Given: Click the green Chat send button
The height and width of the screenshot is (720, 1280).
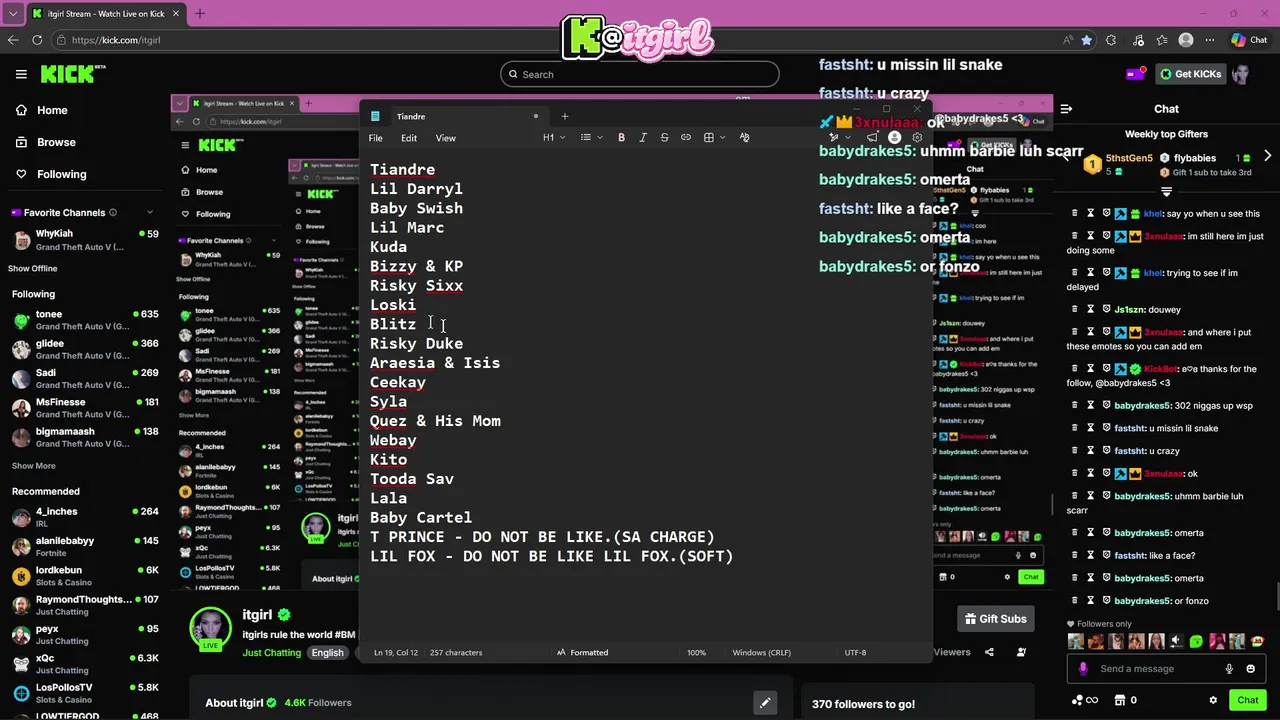Looking at the screenshot, I should [x=1248, y=700].
